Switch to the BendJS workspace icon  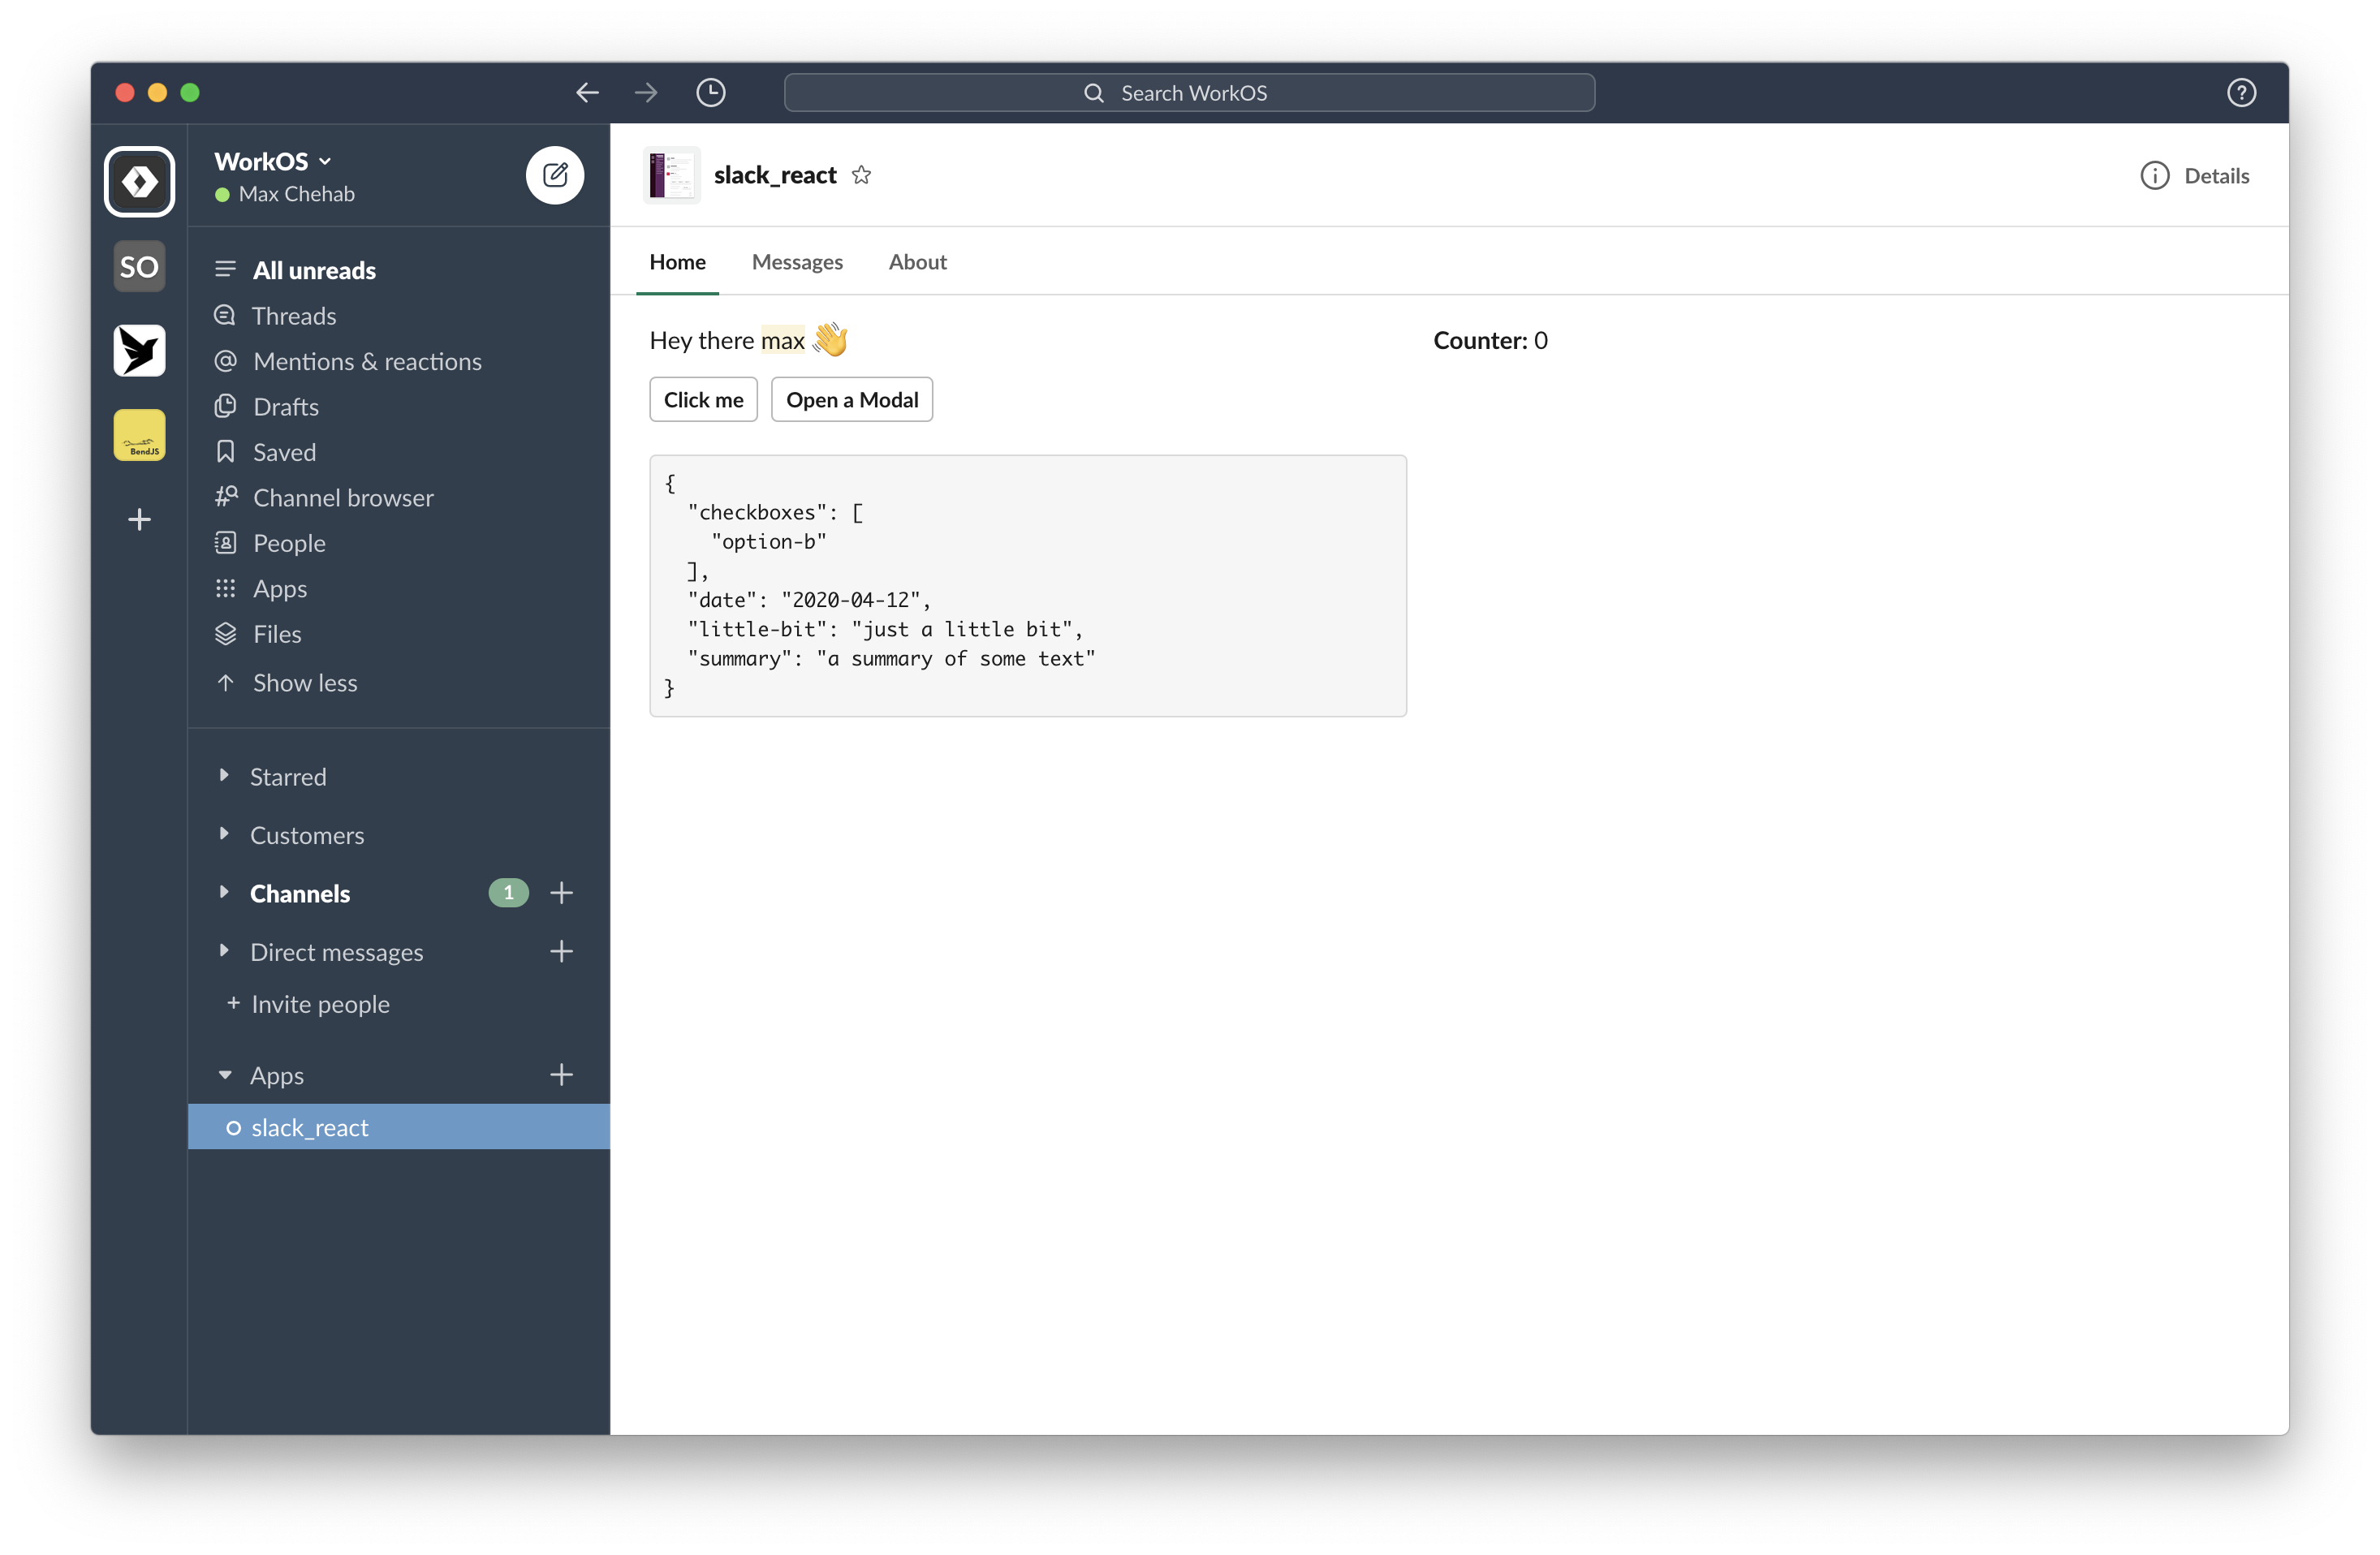(139, 436)
